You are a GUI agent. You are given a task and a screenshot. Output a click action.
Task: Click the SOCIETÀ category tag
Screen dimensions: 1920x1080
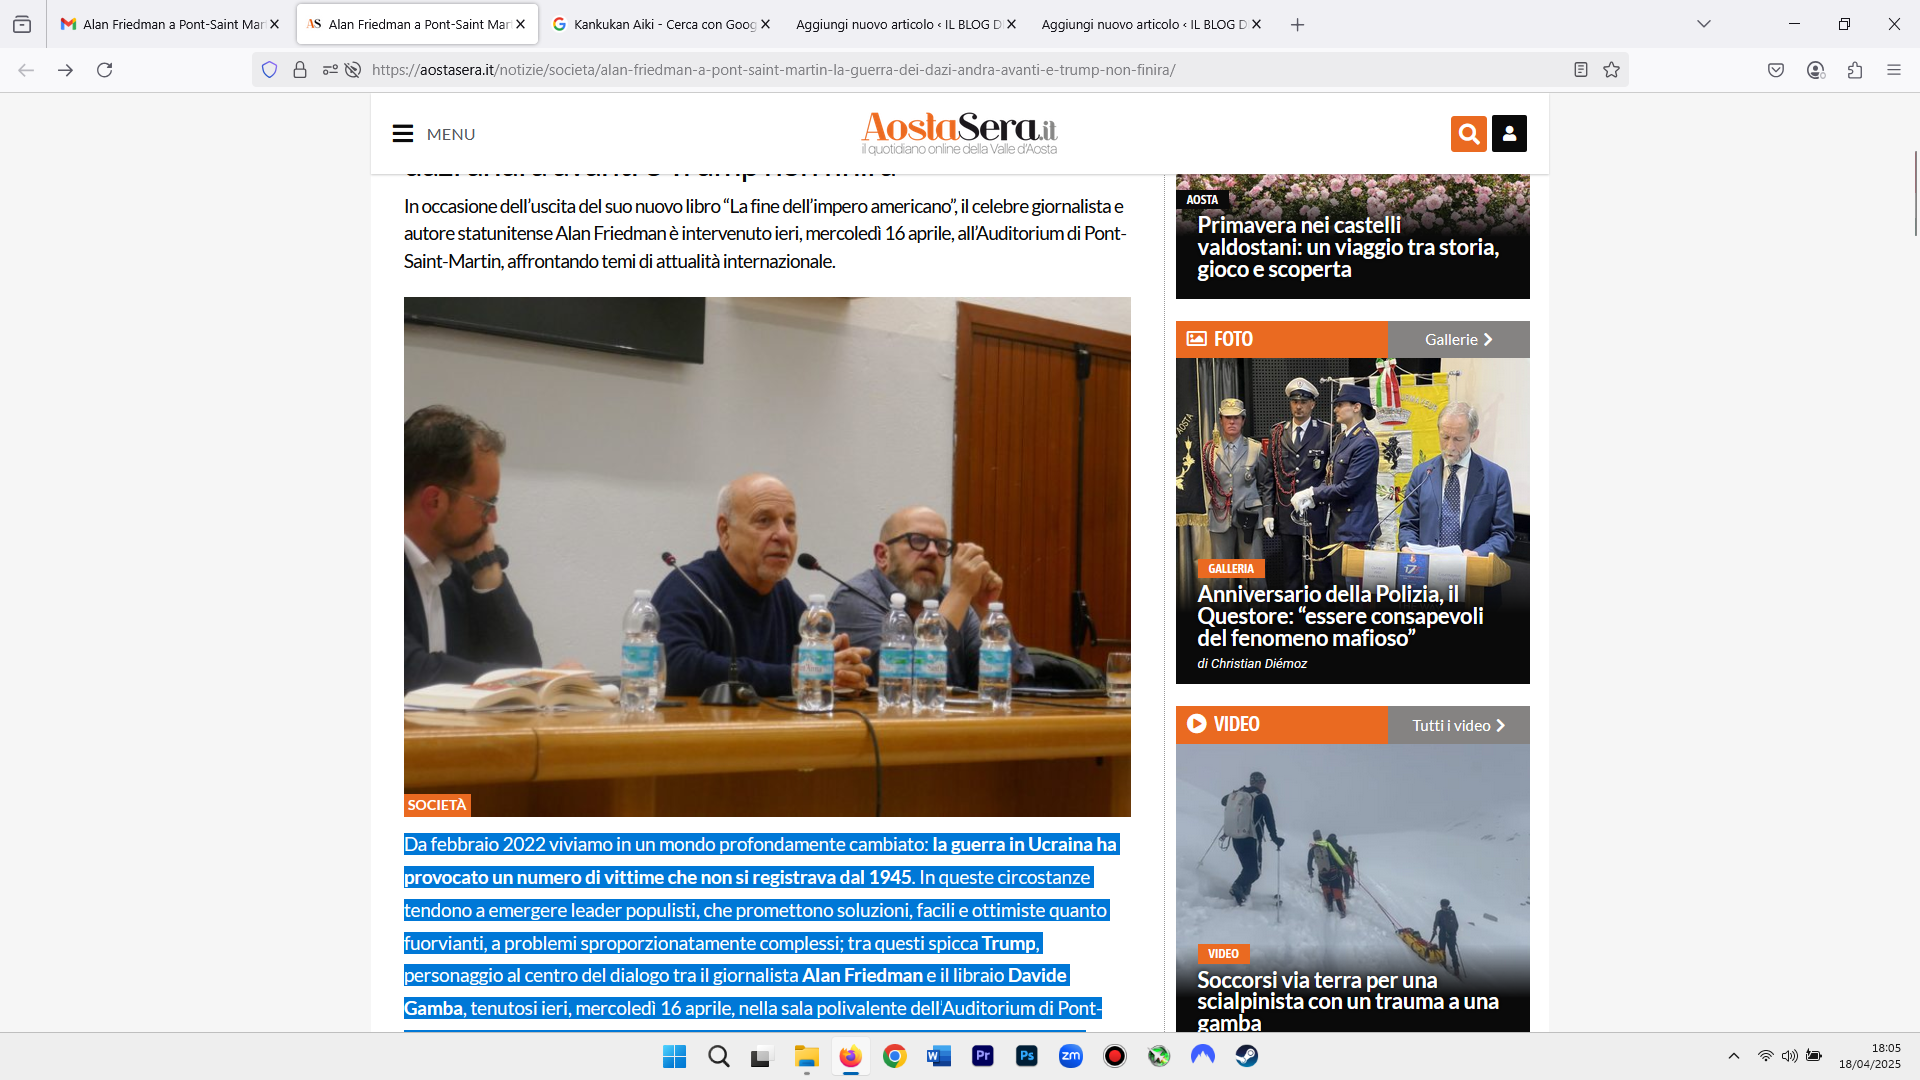coord(437,805)
